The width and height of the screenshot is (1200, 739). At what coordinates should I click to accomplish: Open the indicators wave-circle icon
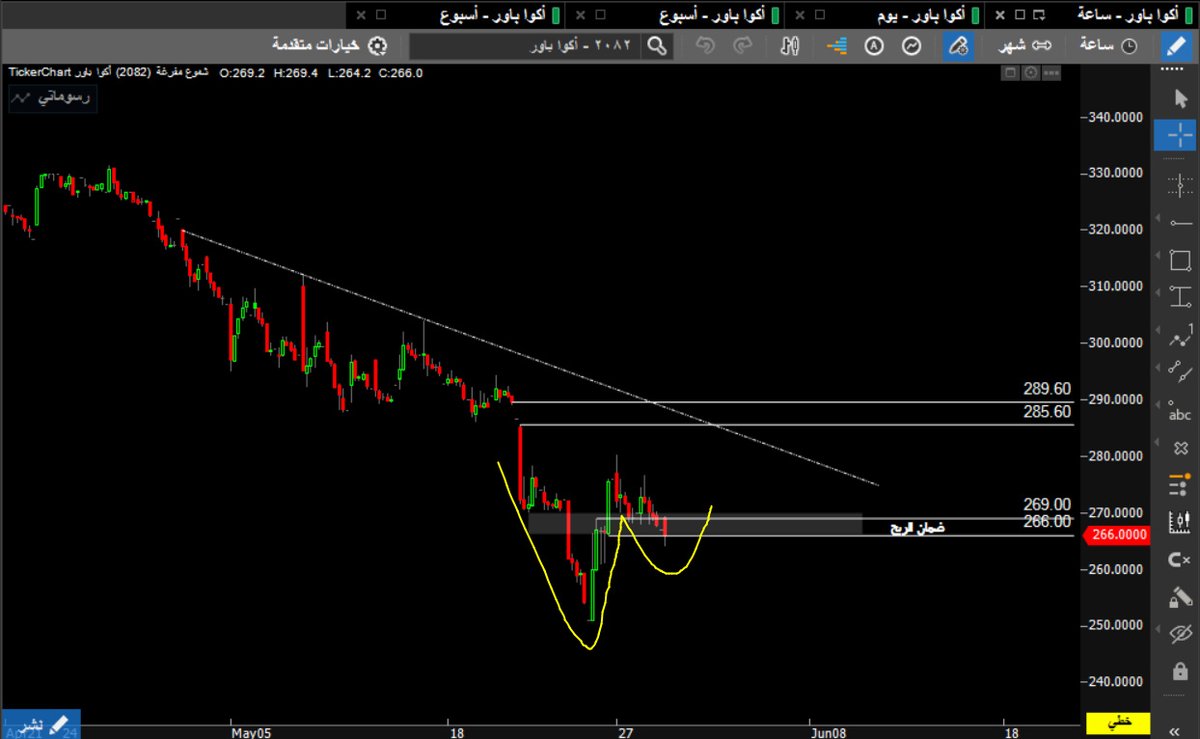pos(911,46)
